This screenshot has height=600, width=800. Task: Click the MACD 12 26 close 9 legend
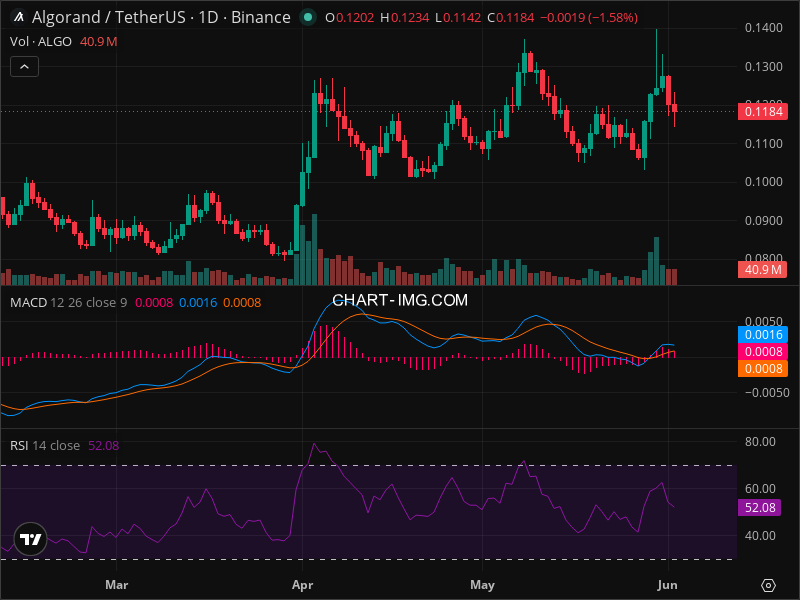point(68,303)
